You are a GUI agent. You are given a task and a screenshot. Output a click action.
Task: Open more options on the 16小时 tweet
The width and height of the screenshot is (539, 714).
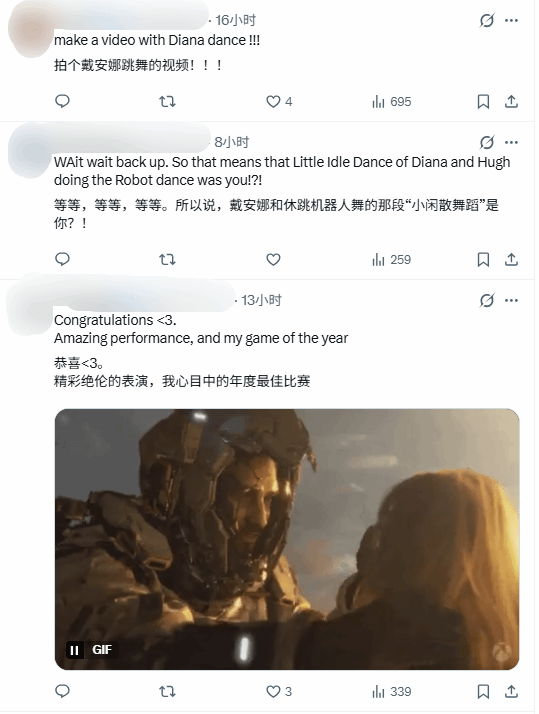[x=511, y=20]
